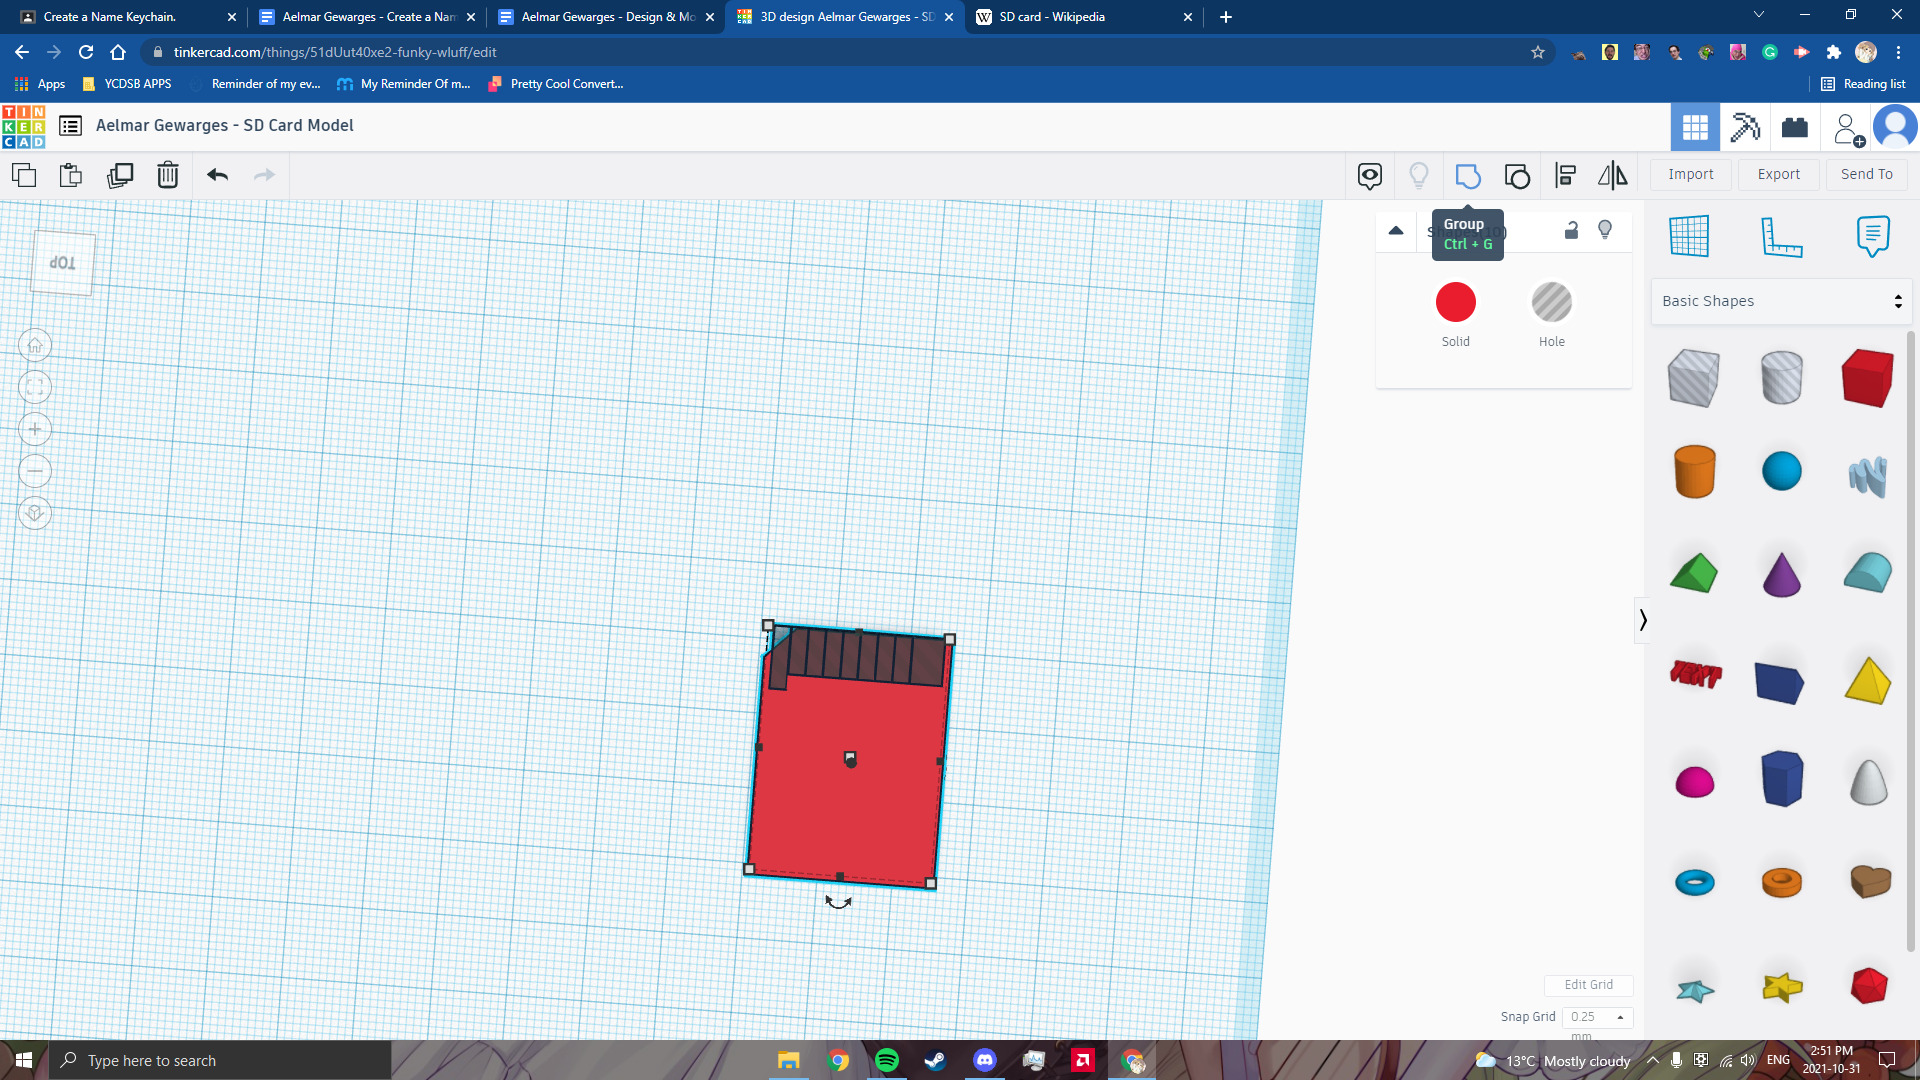Viewport: 1920px width, 1080px height.
Task: Select the green Roof shape
Action: coord(1693,574)
